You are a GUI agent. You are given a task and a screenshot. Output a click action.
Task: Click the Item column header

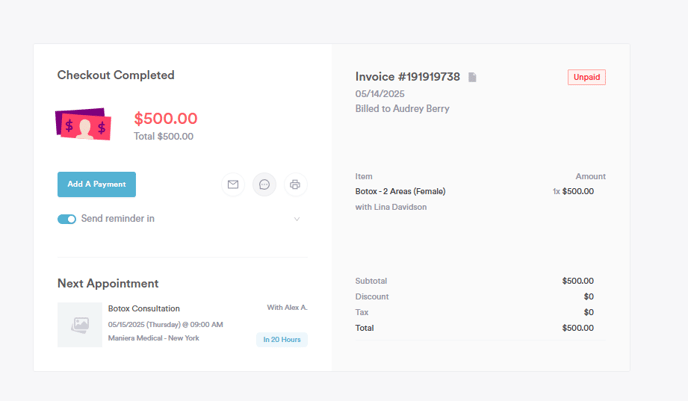coord(364,176)
